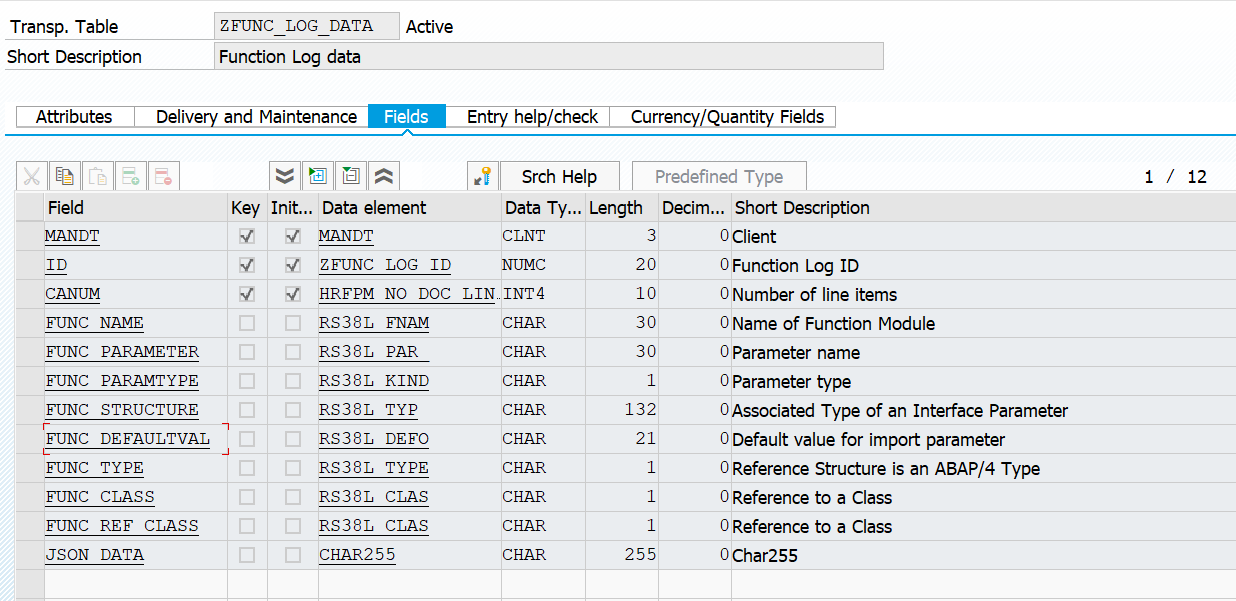The height and width of the screenshot is (601, 1236).
Task: Enable Key checkbox for FUNC_TYPE
Action: (x=247, y=468)
